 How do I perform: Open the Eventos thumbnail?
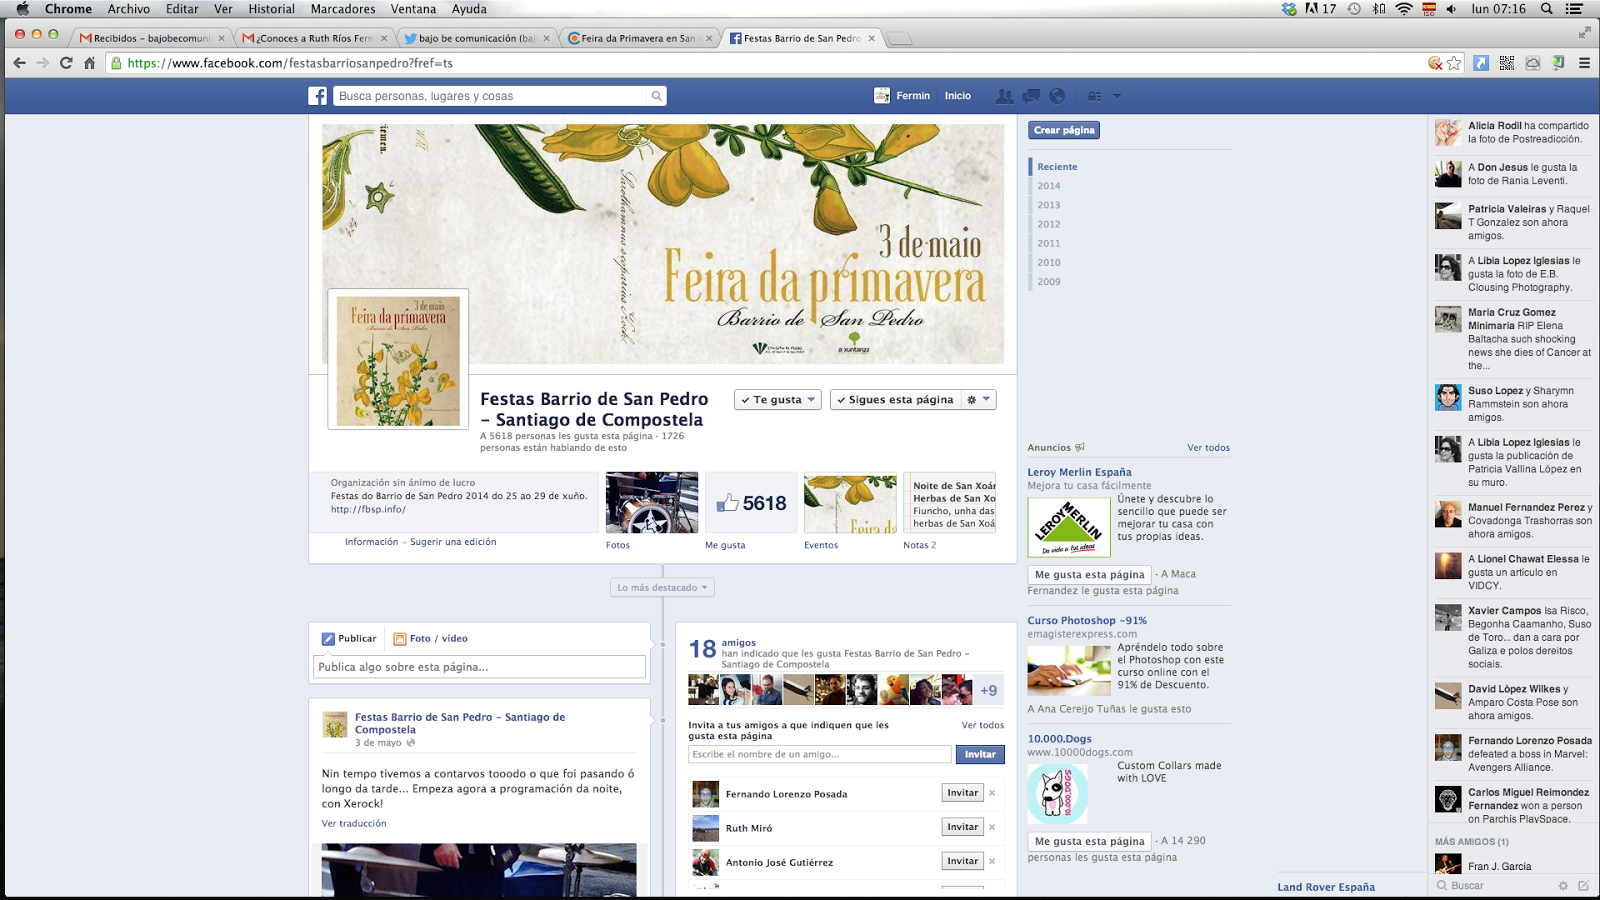(850, 502)
